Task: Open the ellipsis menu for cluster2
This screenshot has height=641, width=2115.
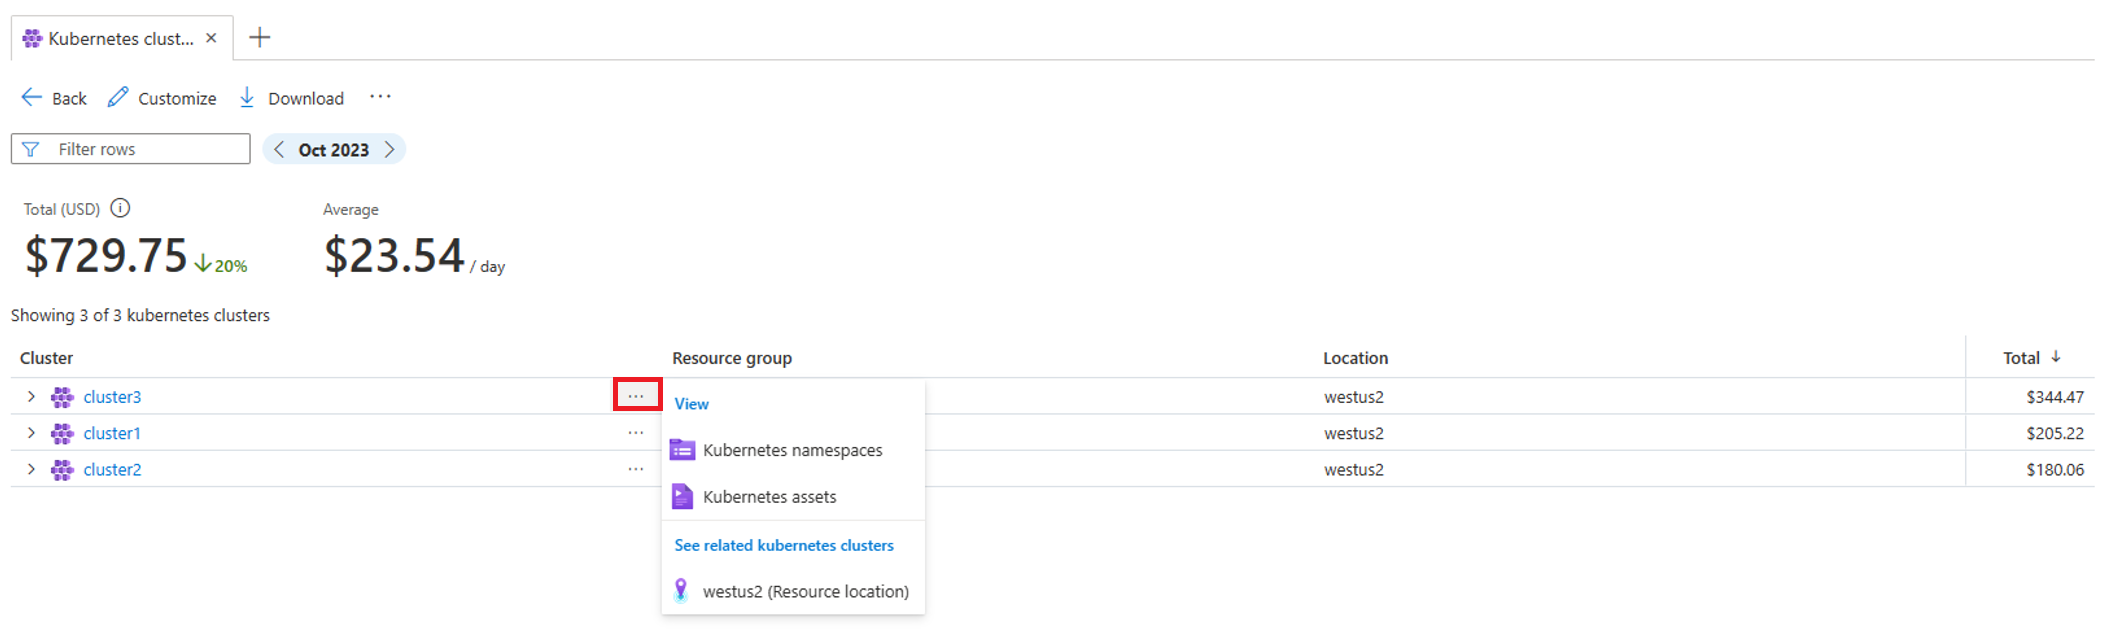Action: (636, 469)
